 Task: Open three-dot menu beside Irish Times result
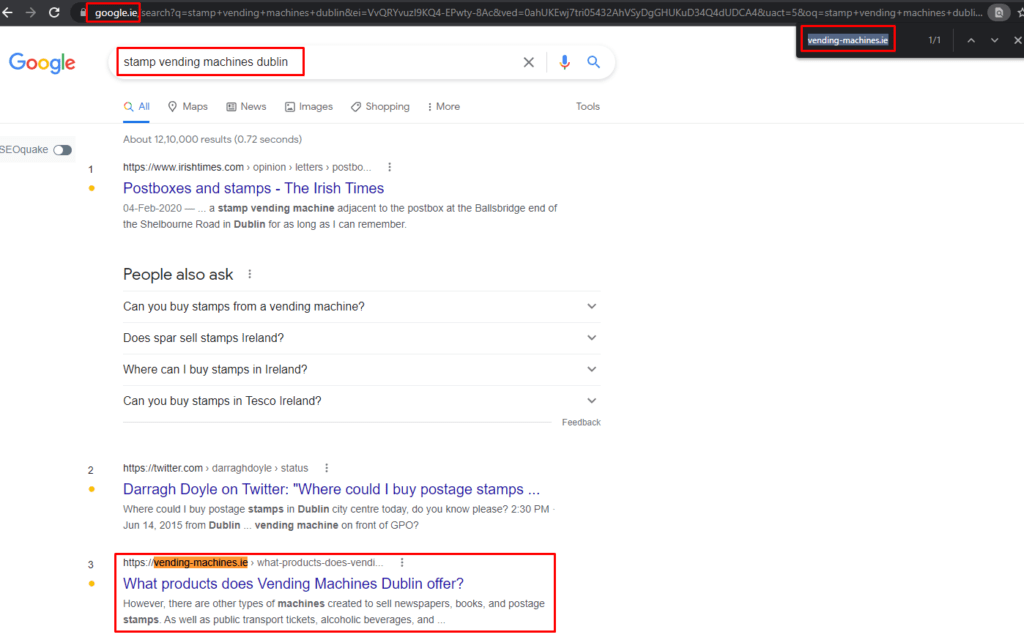coord(389,167)
